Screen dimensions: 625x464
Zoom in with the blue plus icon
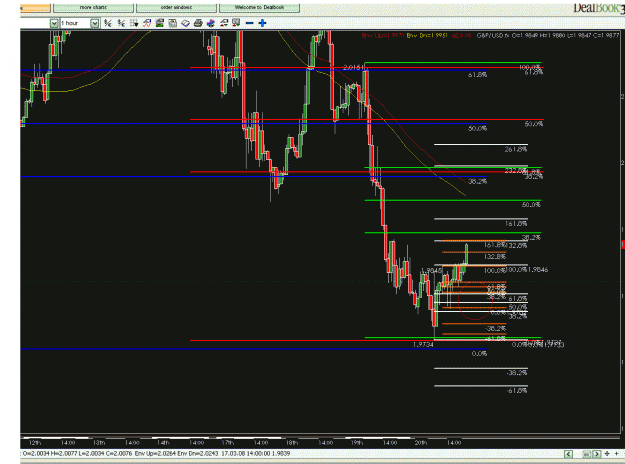point(262,23)
